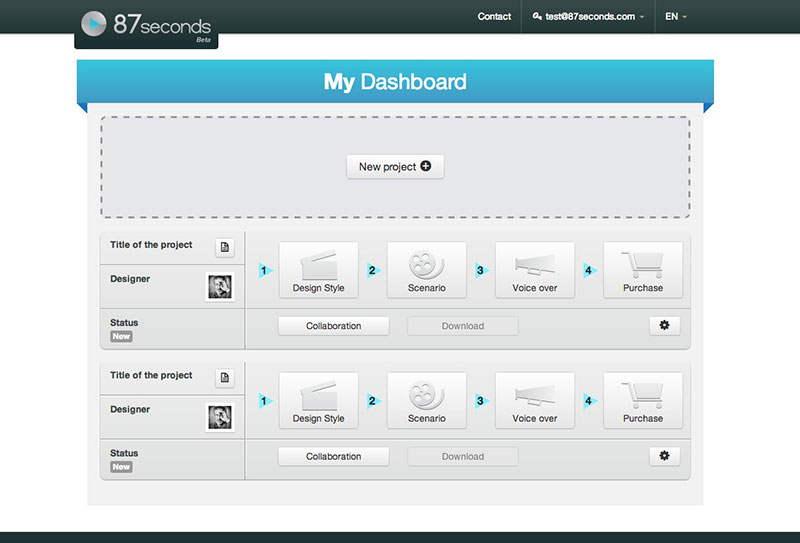800x543 pixels.
Task: Open Scenario step in first project
Action: [427, 269]
